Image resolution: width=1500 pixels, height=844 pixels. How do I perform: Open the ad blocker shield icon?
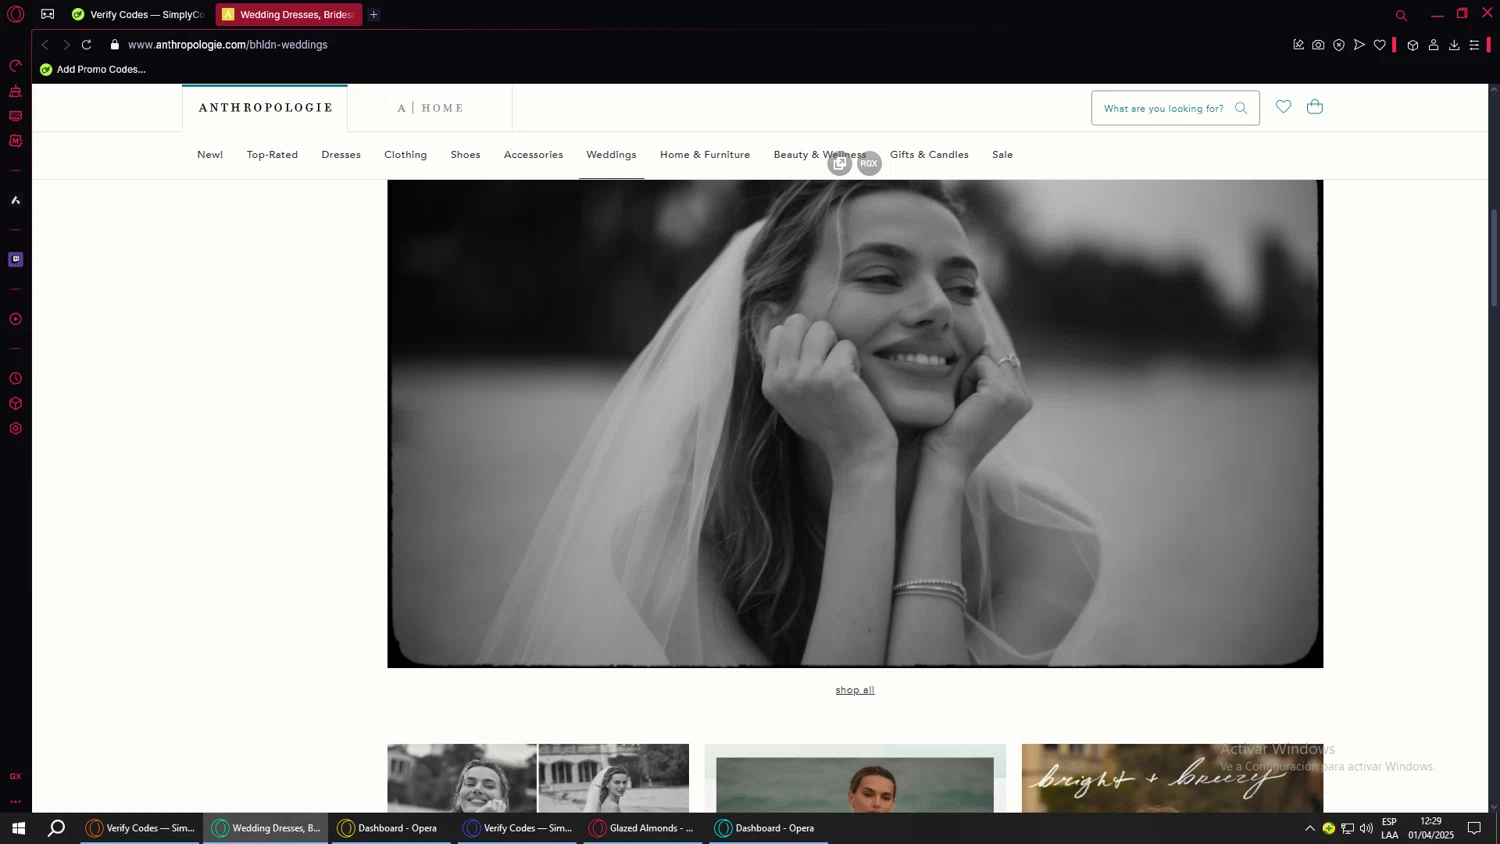click(x=1339, y=45)
